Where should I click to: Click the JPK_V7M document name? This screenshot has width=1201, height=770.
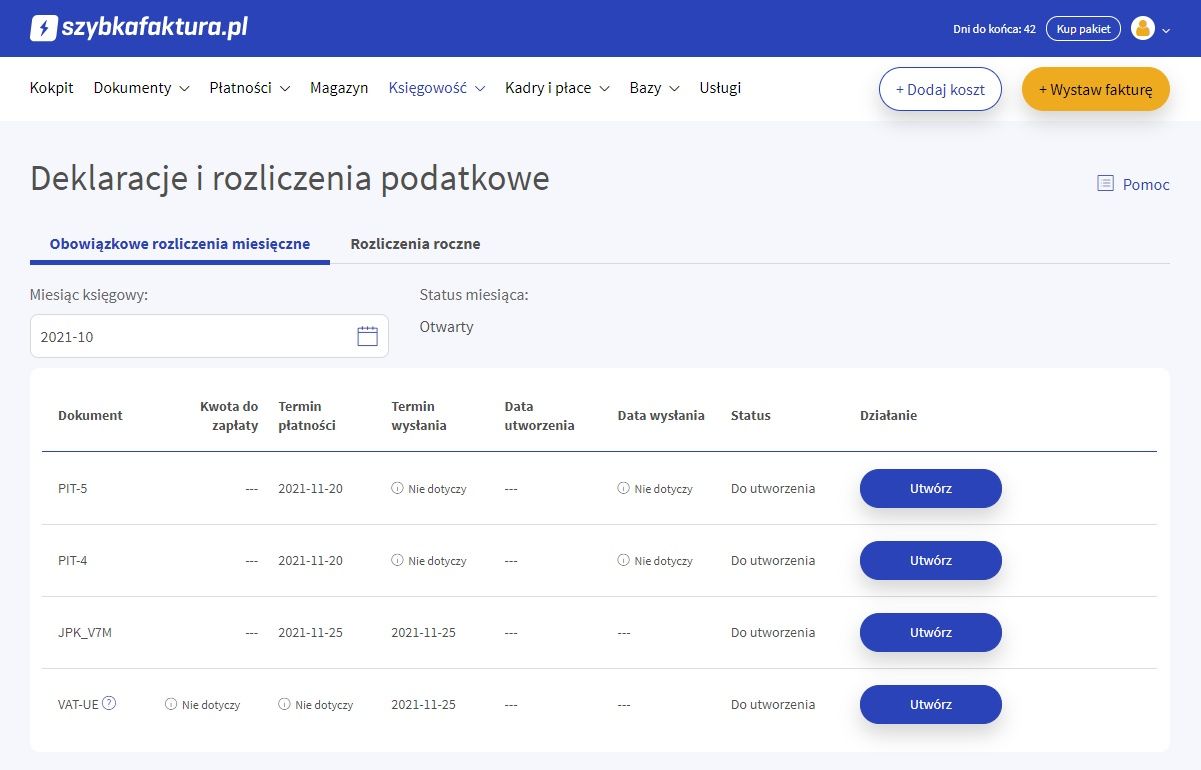pyautogui.click(x=85, y=633)
